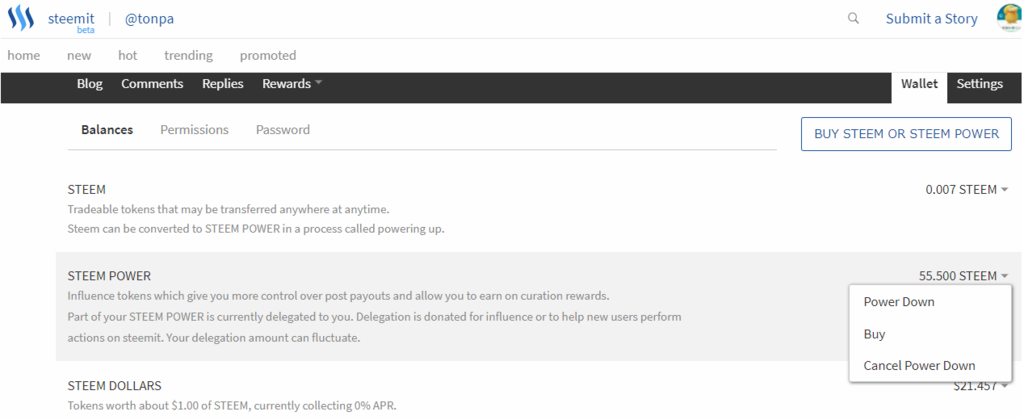Image resolution: width=1024 pixels, height=420 pixels.
Task: Click the STEEM DOLLARS heading text
Action: click(114, 385)
